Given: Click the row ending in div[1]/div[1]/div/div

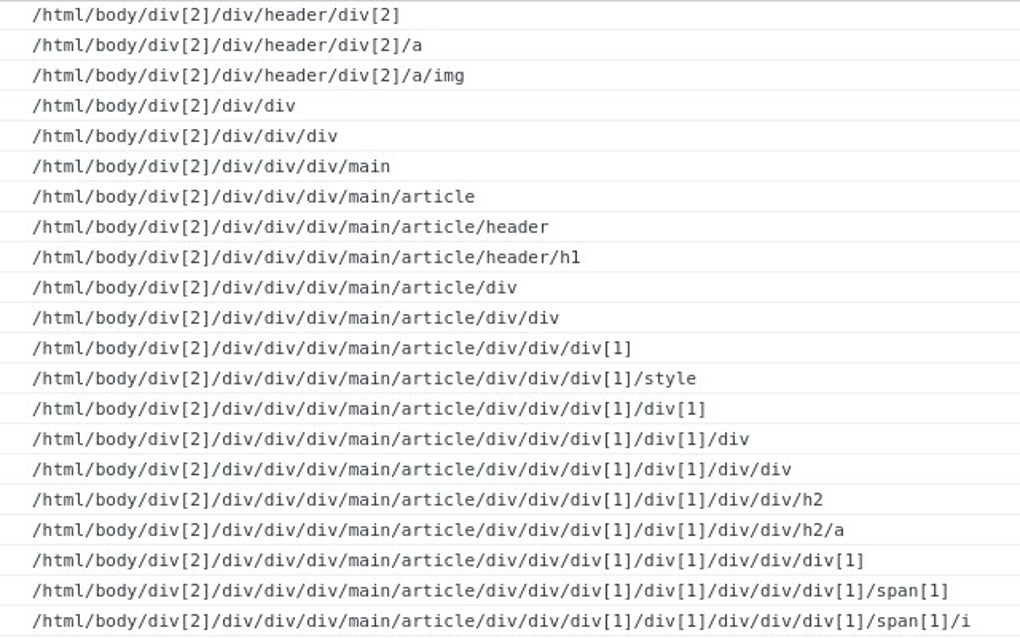Looking at the screenshot, I should (x=510, y=470).
